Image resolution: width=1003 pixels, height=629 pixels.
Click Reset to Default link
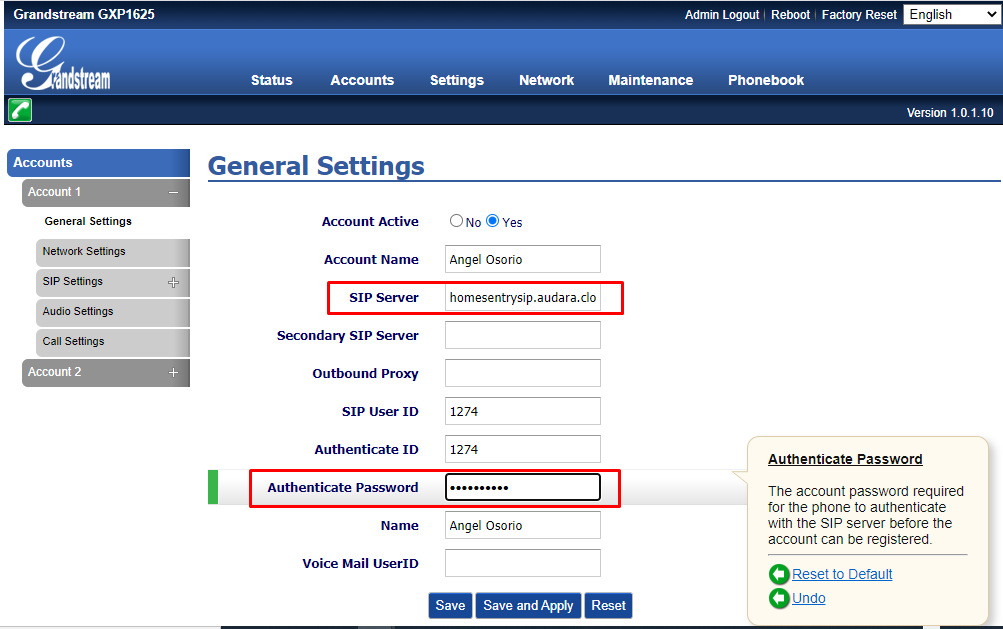click(x=842, y=574)
